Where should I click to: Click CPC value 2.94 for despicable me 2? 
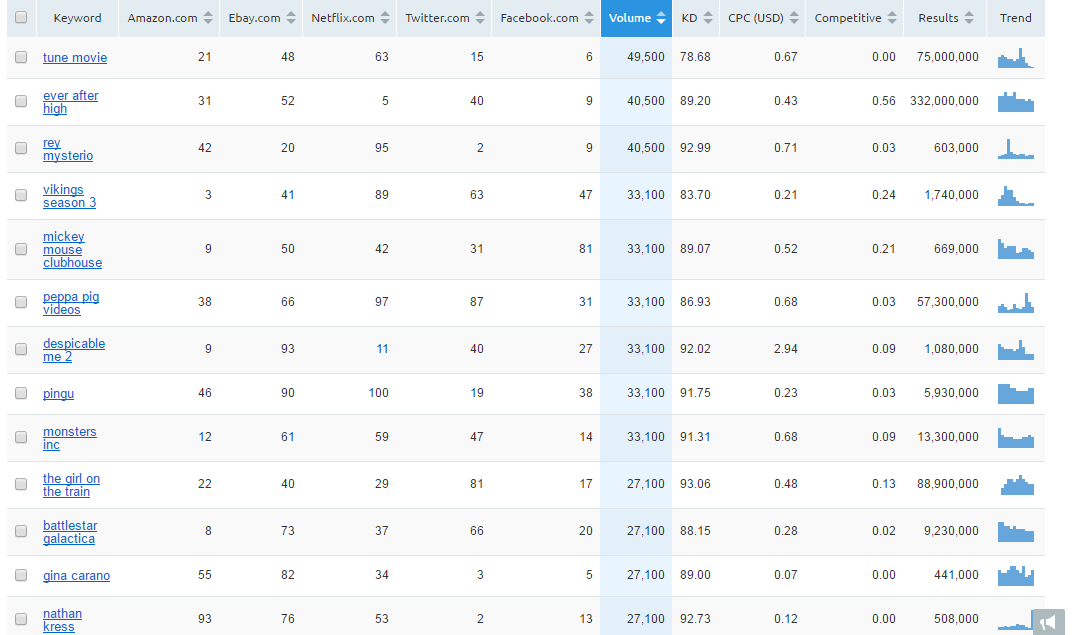[x=786, y=349]
